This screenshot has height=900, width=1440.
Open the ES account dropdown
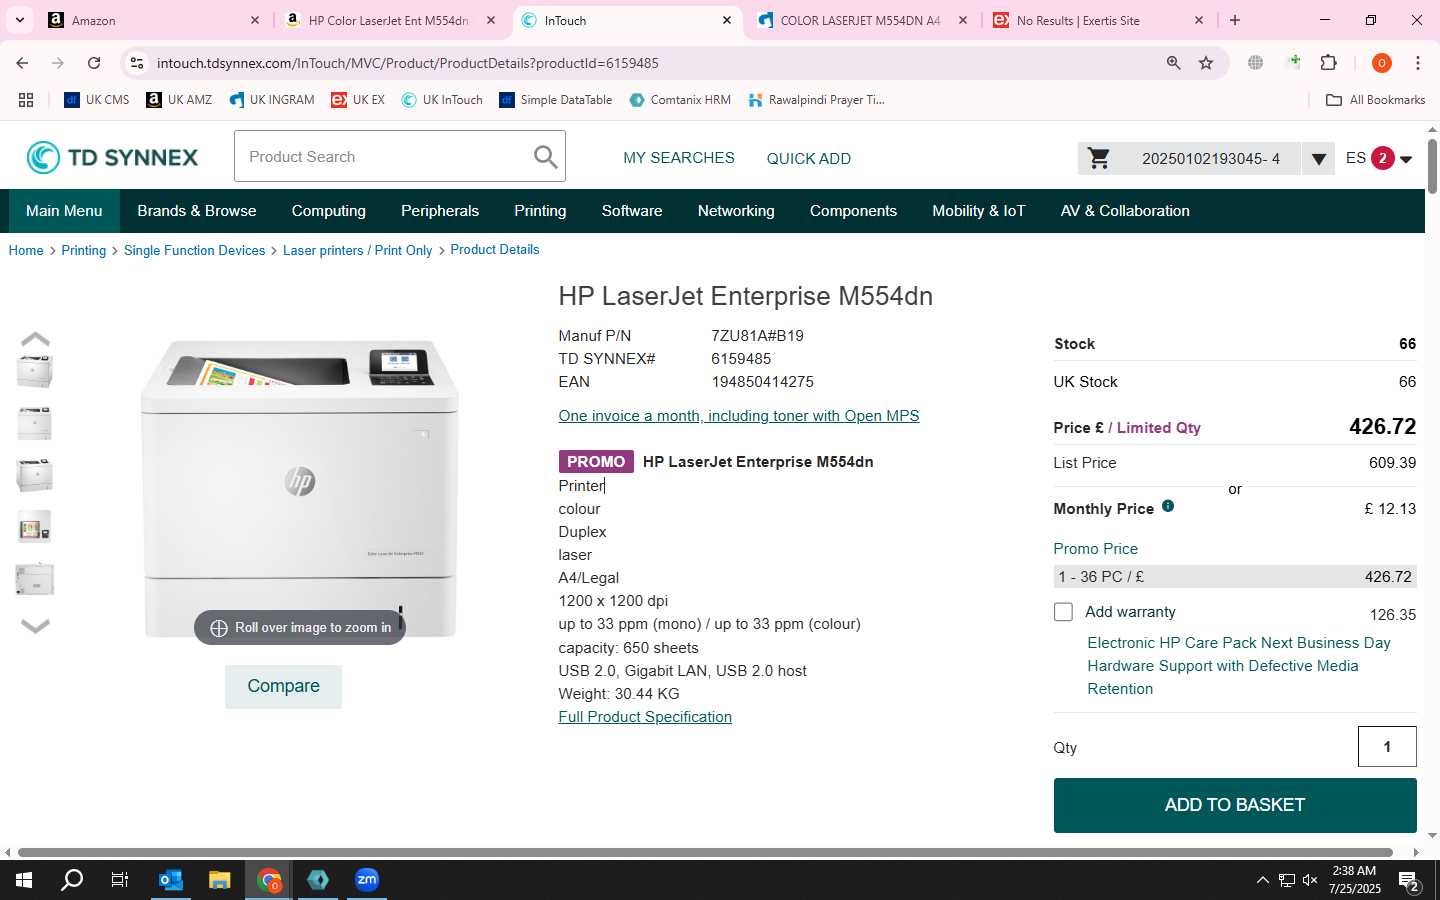point(1379,158)
